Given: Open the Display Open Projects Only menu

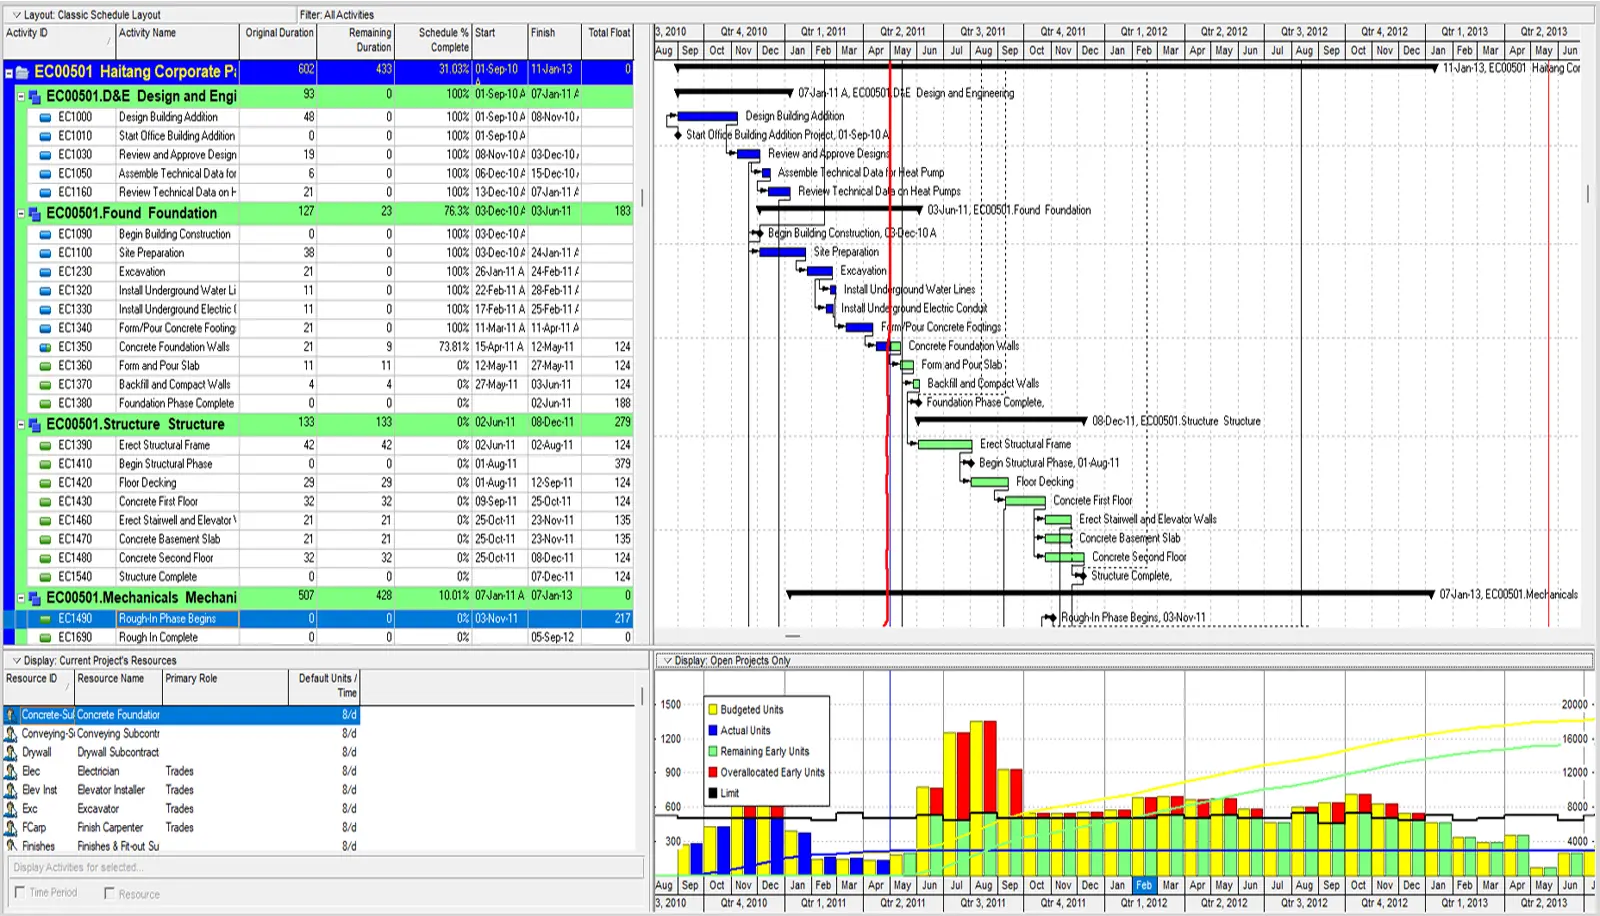Looking at the screenshot, I should [666, 661].
